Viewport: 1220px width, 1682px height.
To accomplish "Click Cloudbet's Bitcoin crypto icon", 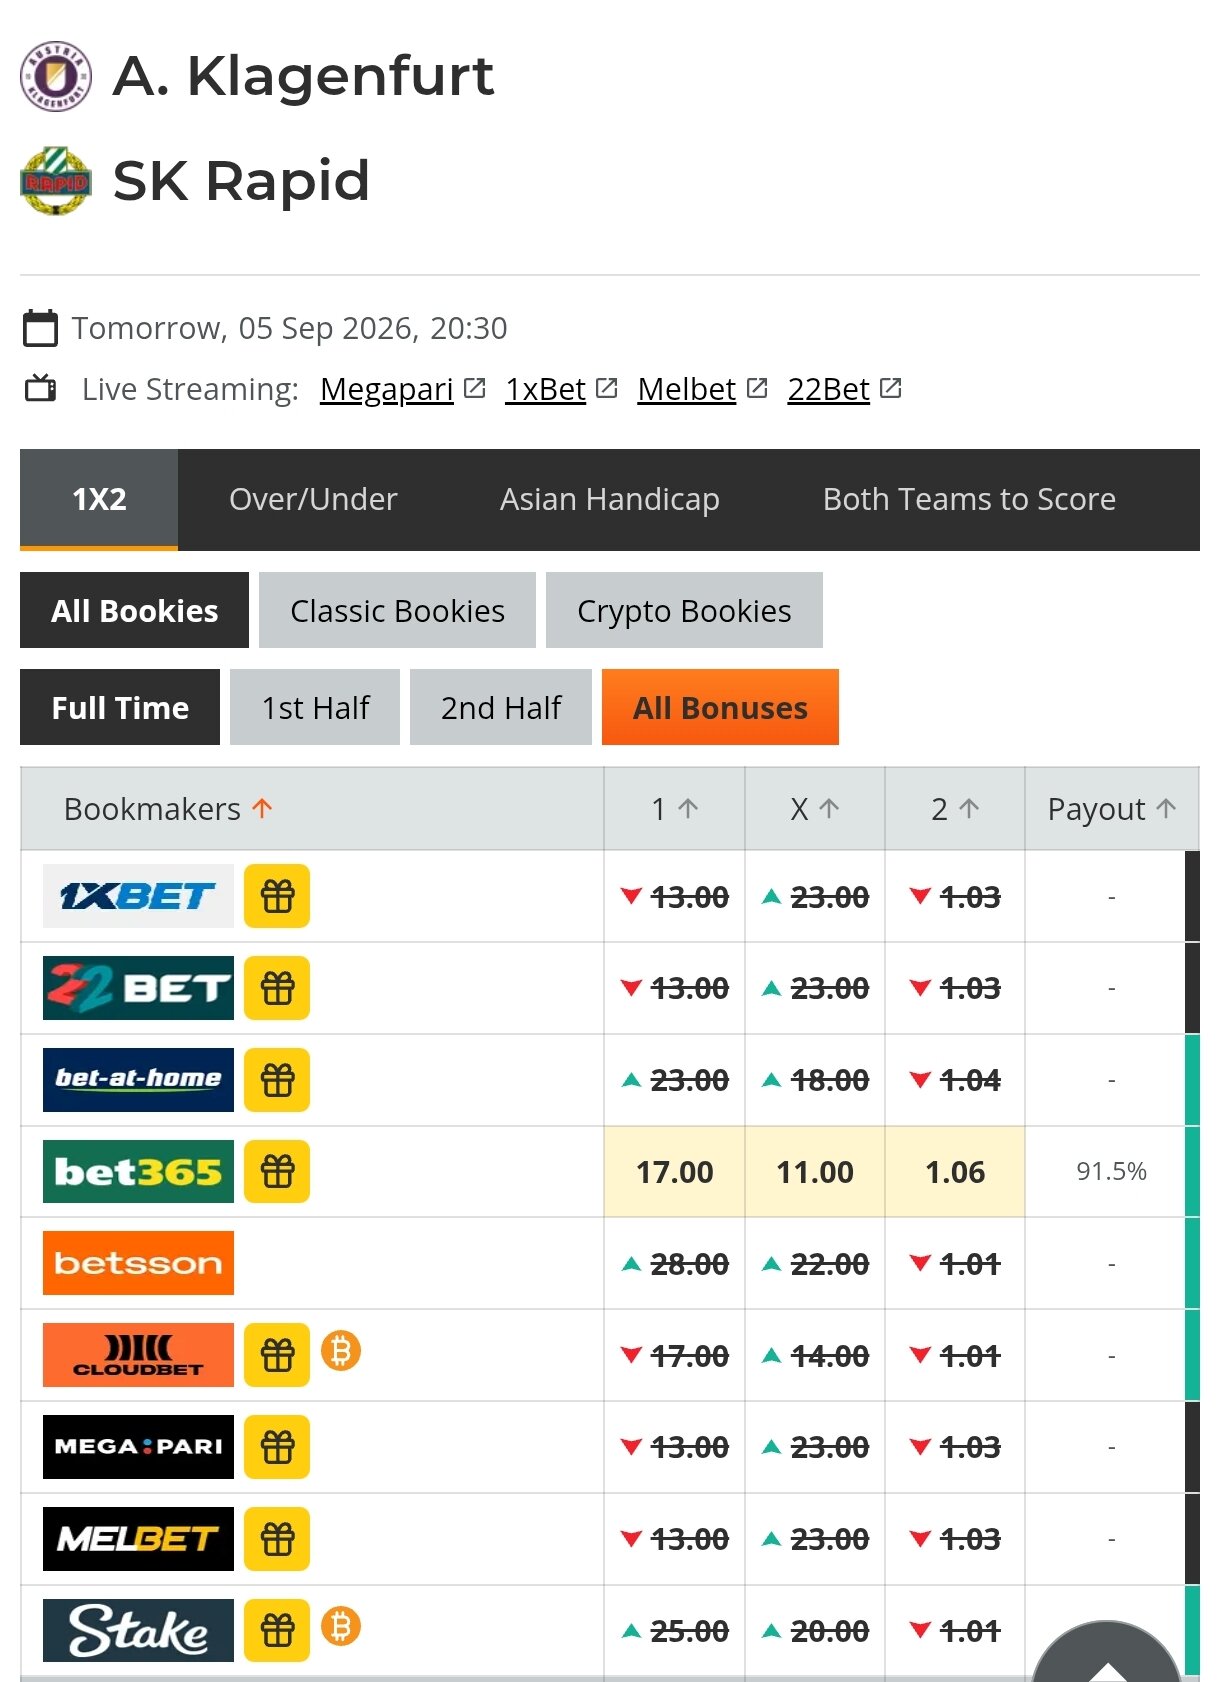I will coord(341,1351).
